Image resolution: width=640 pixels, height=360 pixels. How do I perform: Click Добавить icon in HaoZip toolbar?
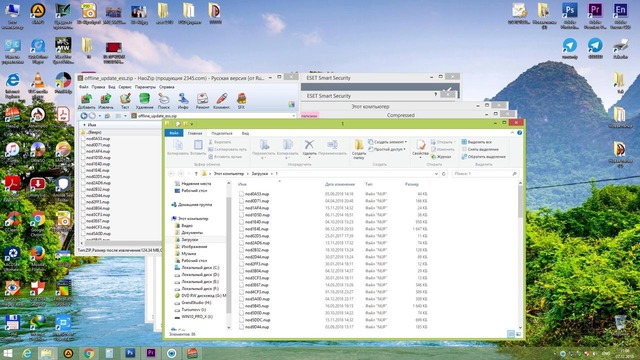click(86, 101)
